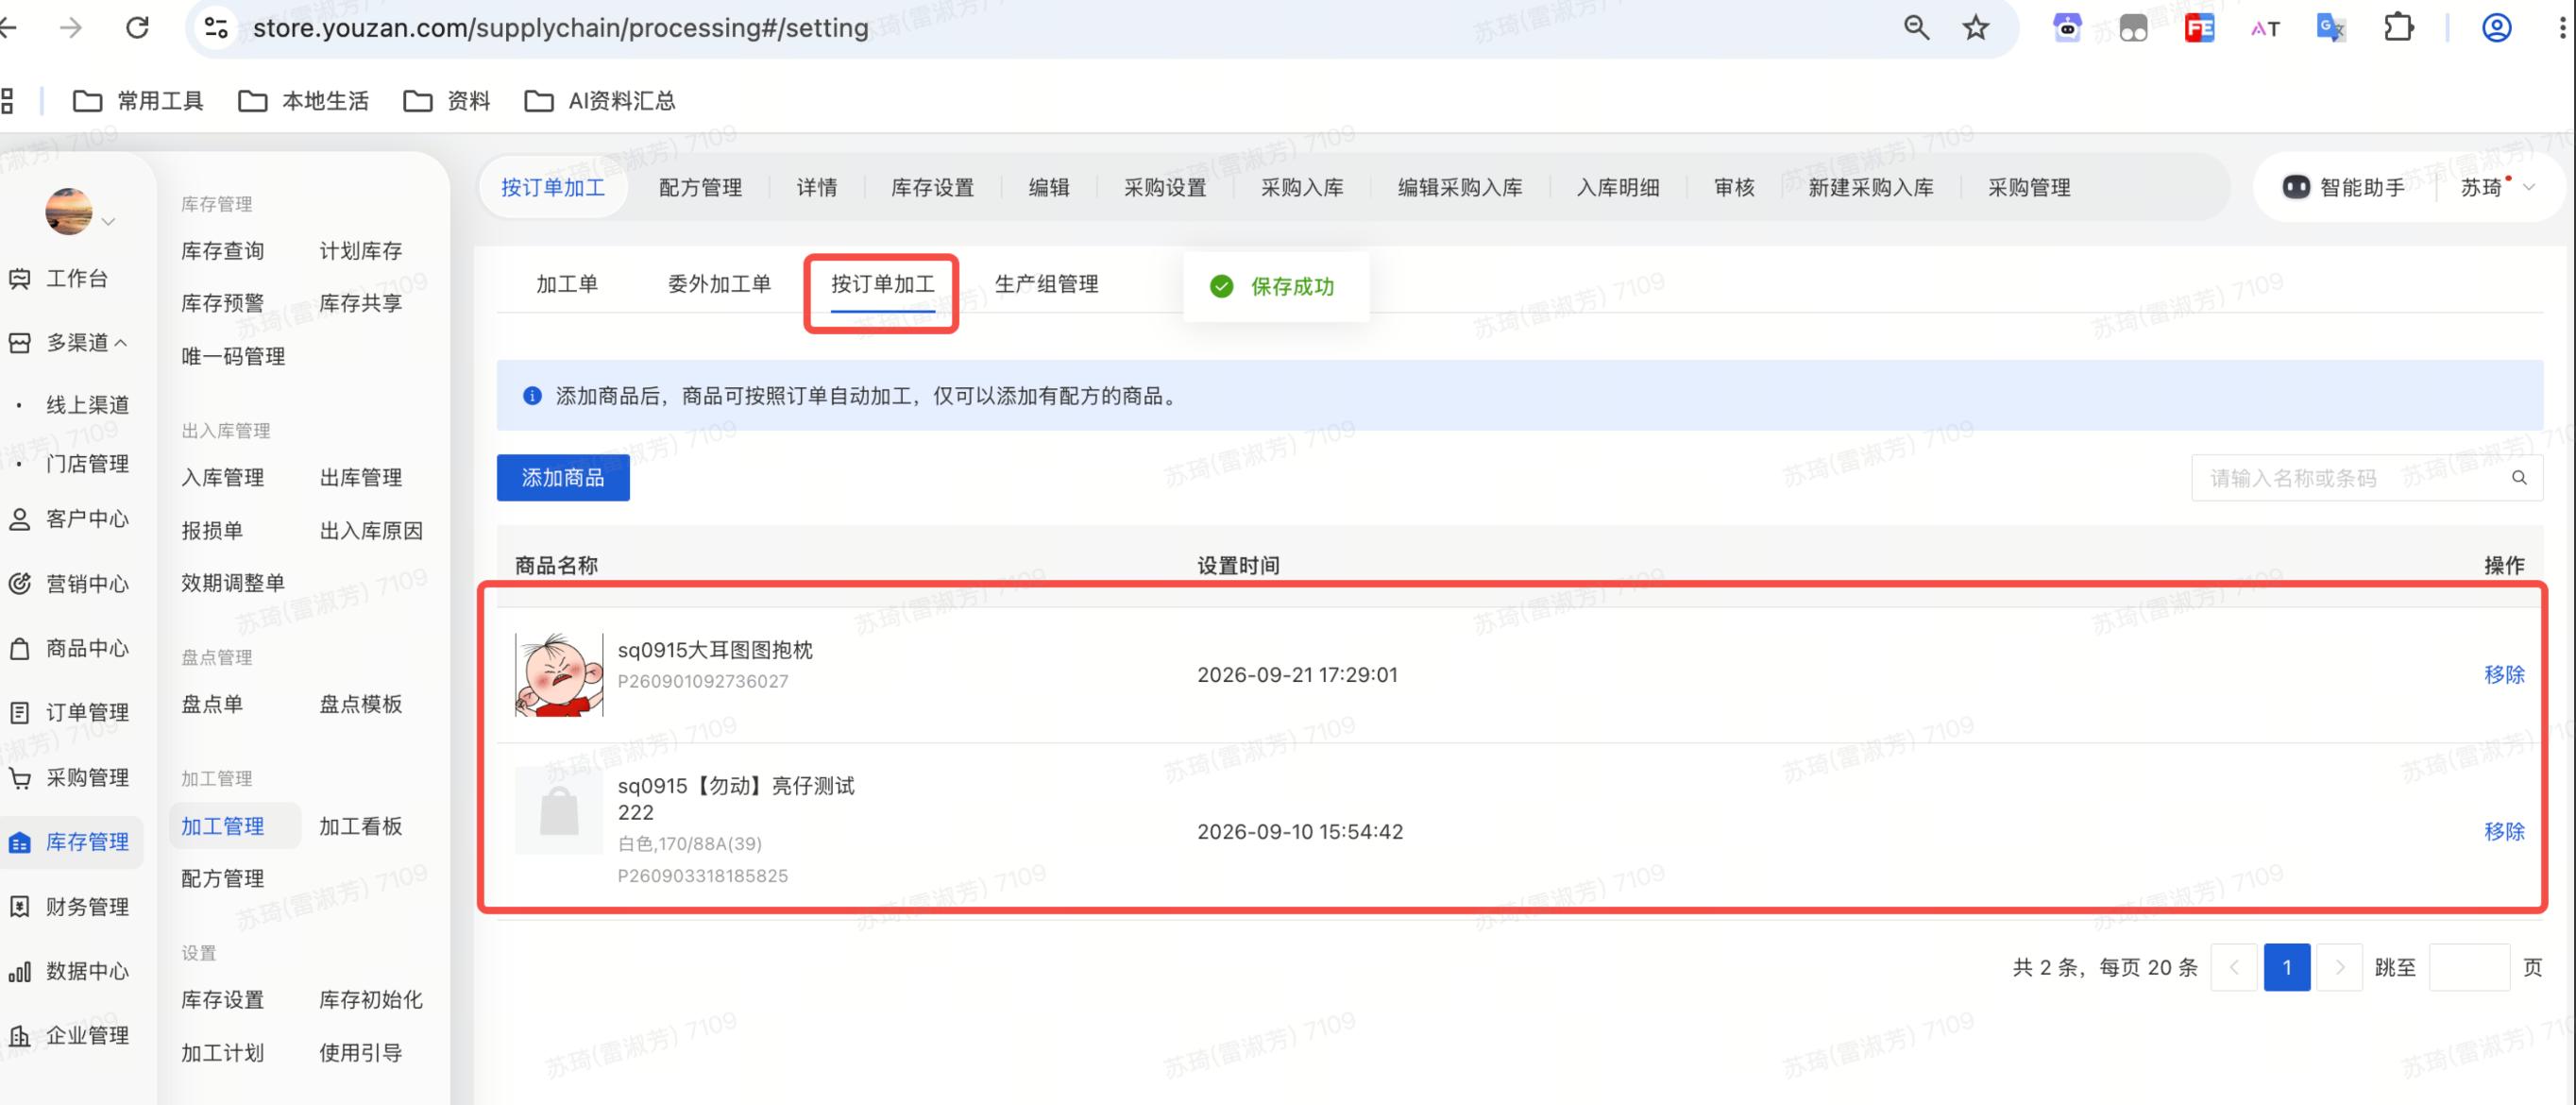
Task: Open the AI资料汇总 bookmark folder
Action: click(x=600, y=100)
